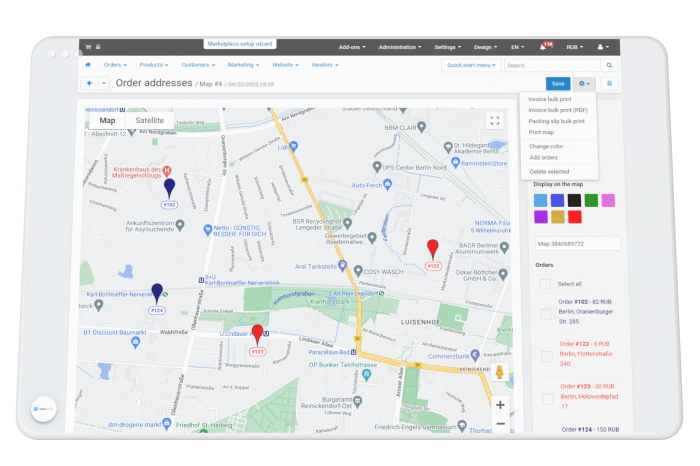Open the EN language dropdown
This screenshot has width=700, height=466.
click(518, 47)
